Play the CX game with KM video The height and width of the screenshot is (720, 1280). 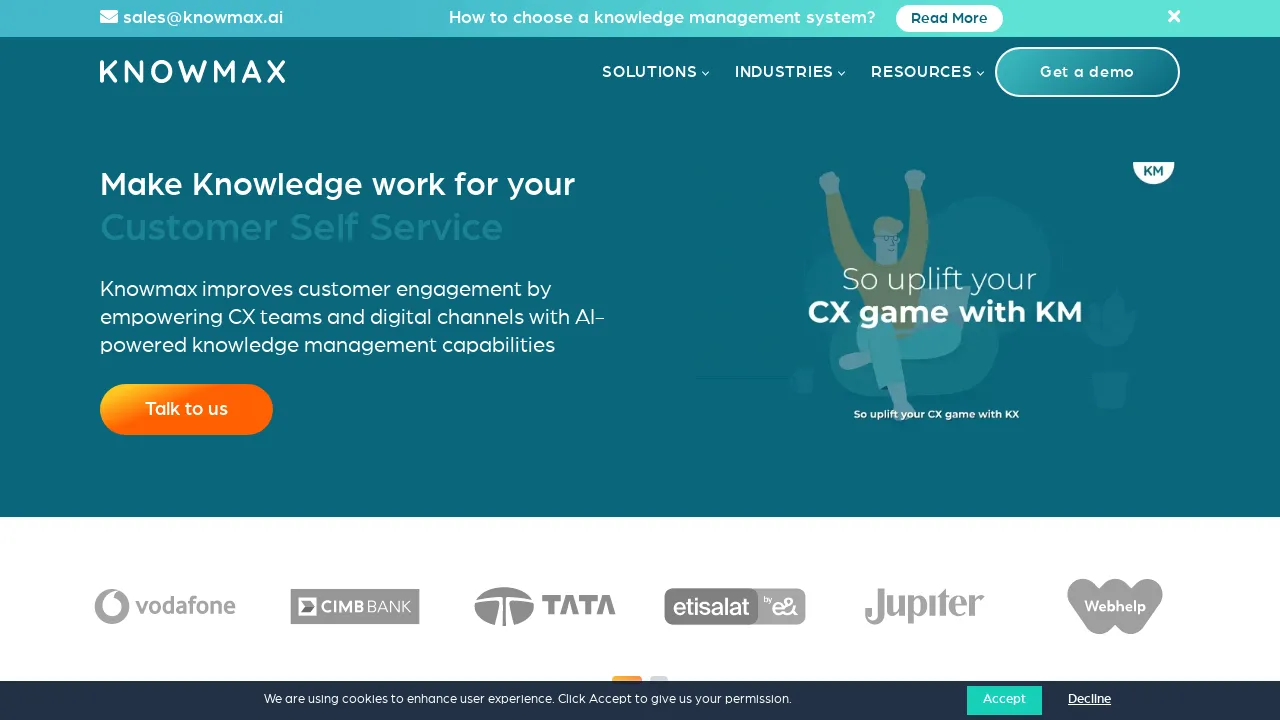click(936, 296)
